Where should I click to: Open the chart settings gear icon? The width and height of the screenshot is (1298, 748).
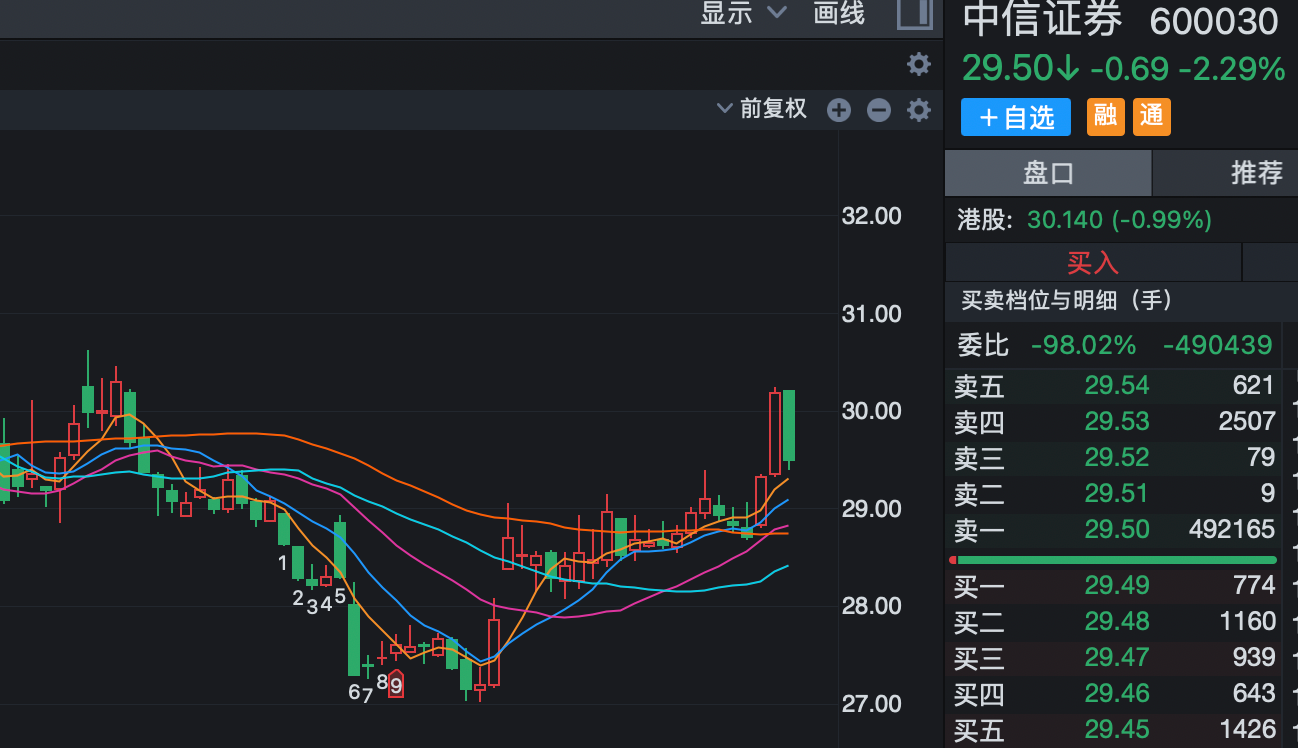pyautogui.click(x=918, y=64)
